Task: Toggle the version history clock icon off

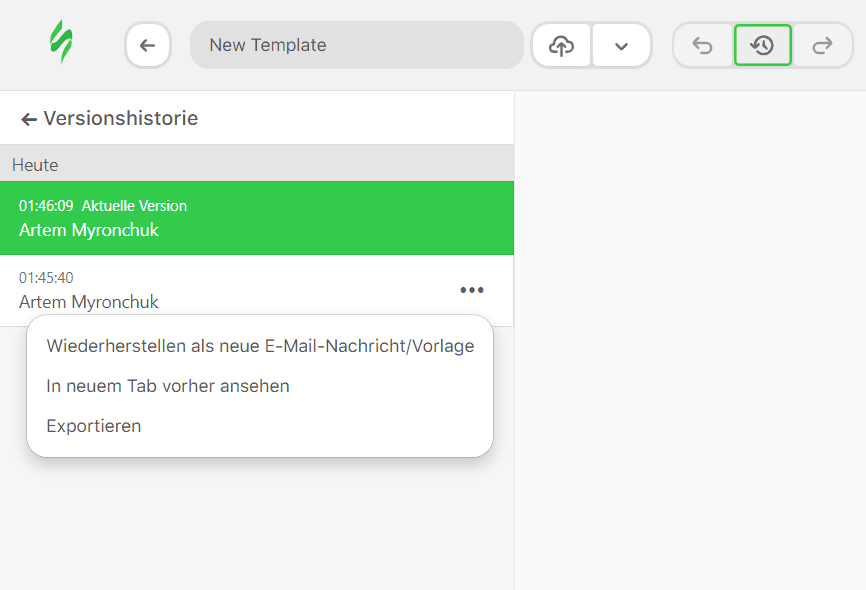Action: coord(762,45)
